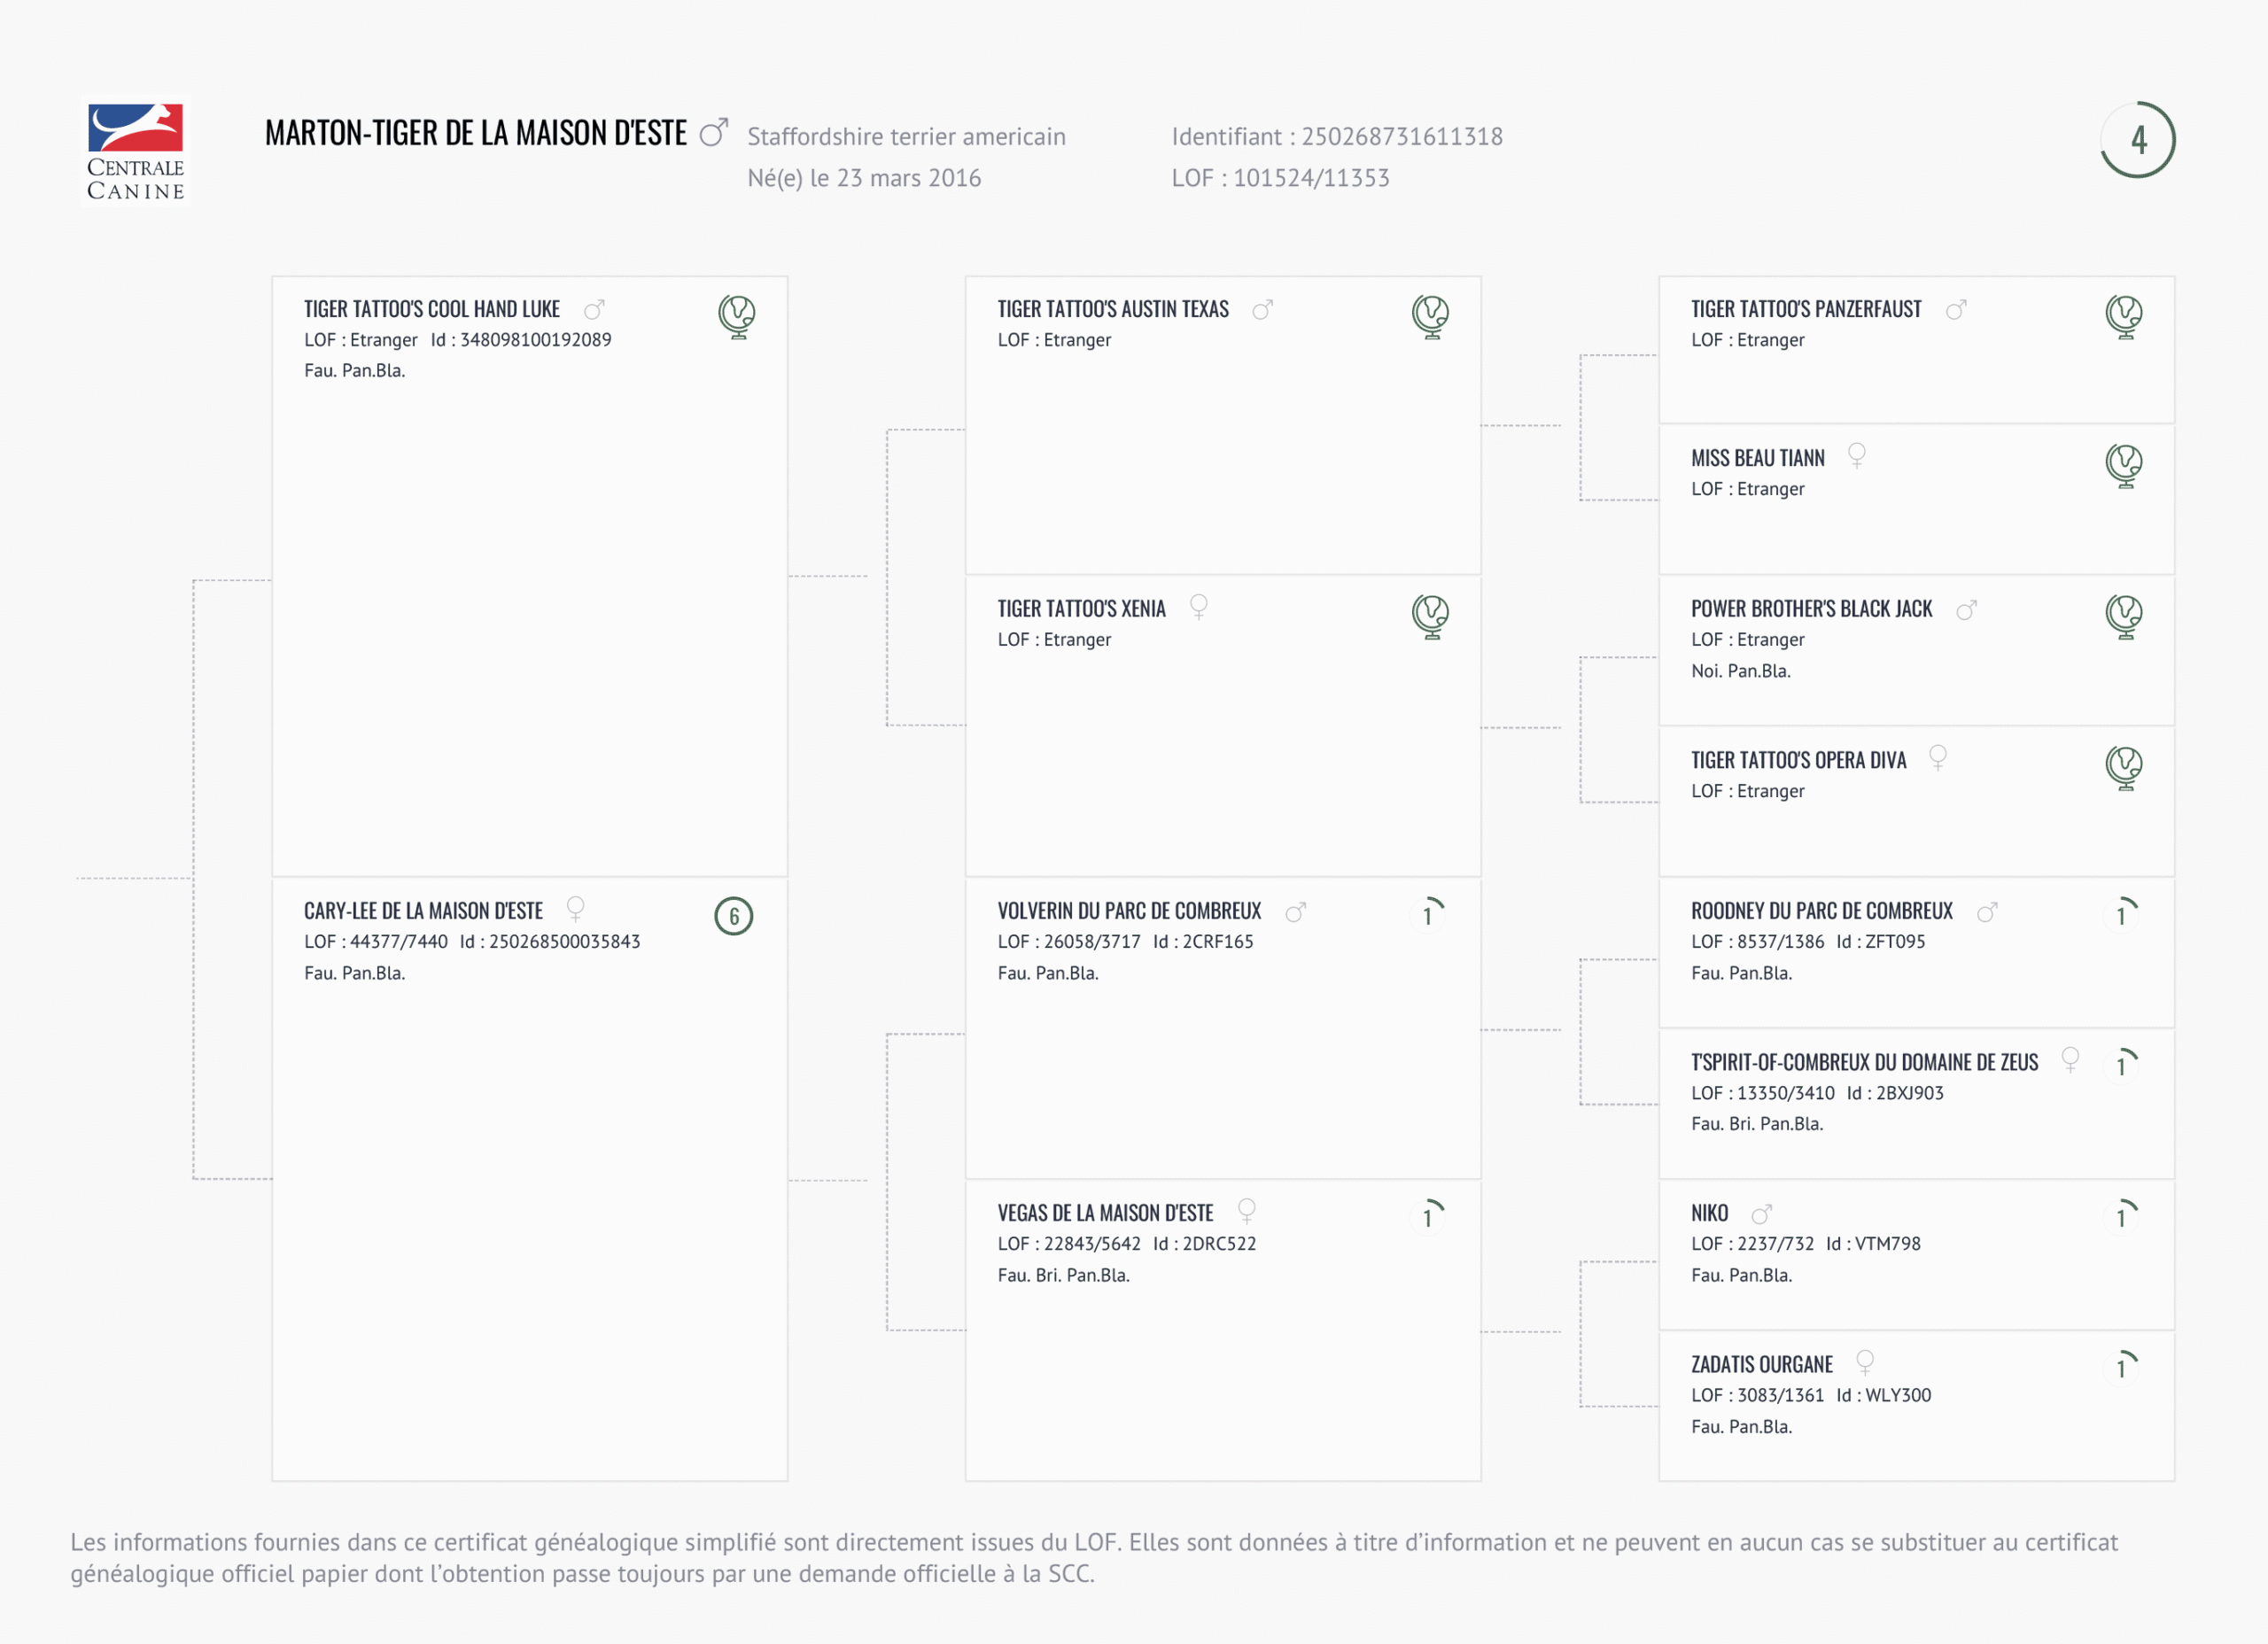Open Vegas de la Maison d'Este entry
This screenshot has height=1644, width=2268.
point(1105,1213)
